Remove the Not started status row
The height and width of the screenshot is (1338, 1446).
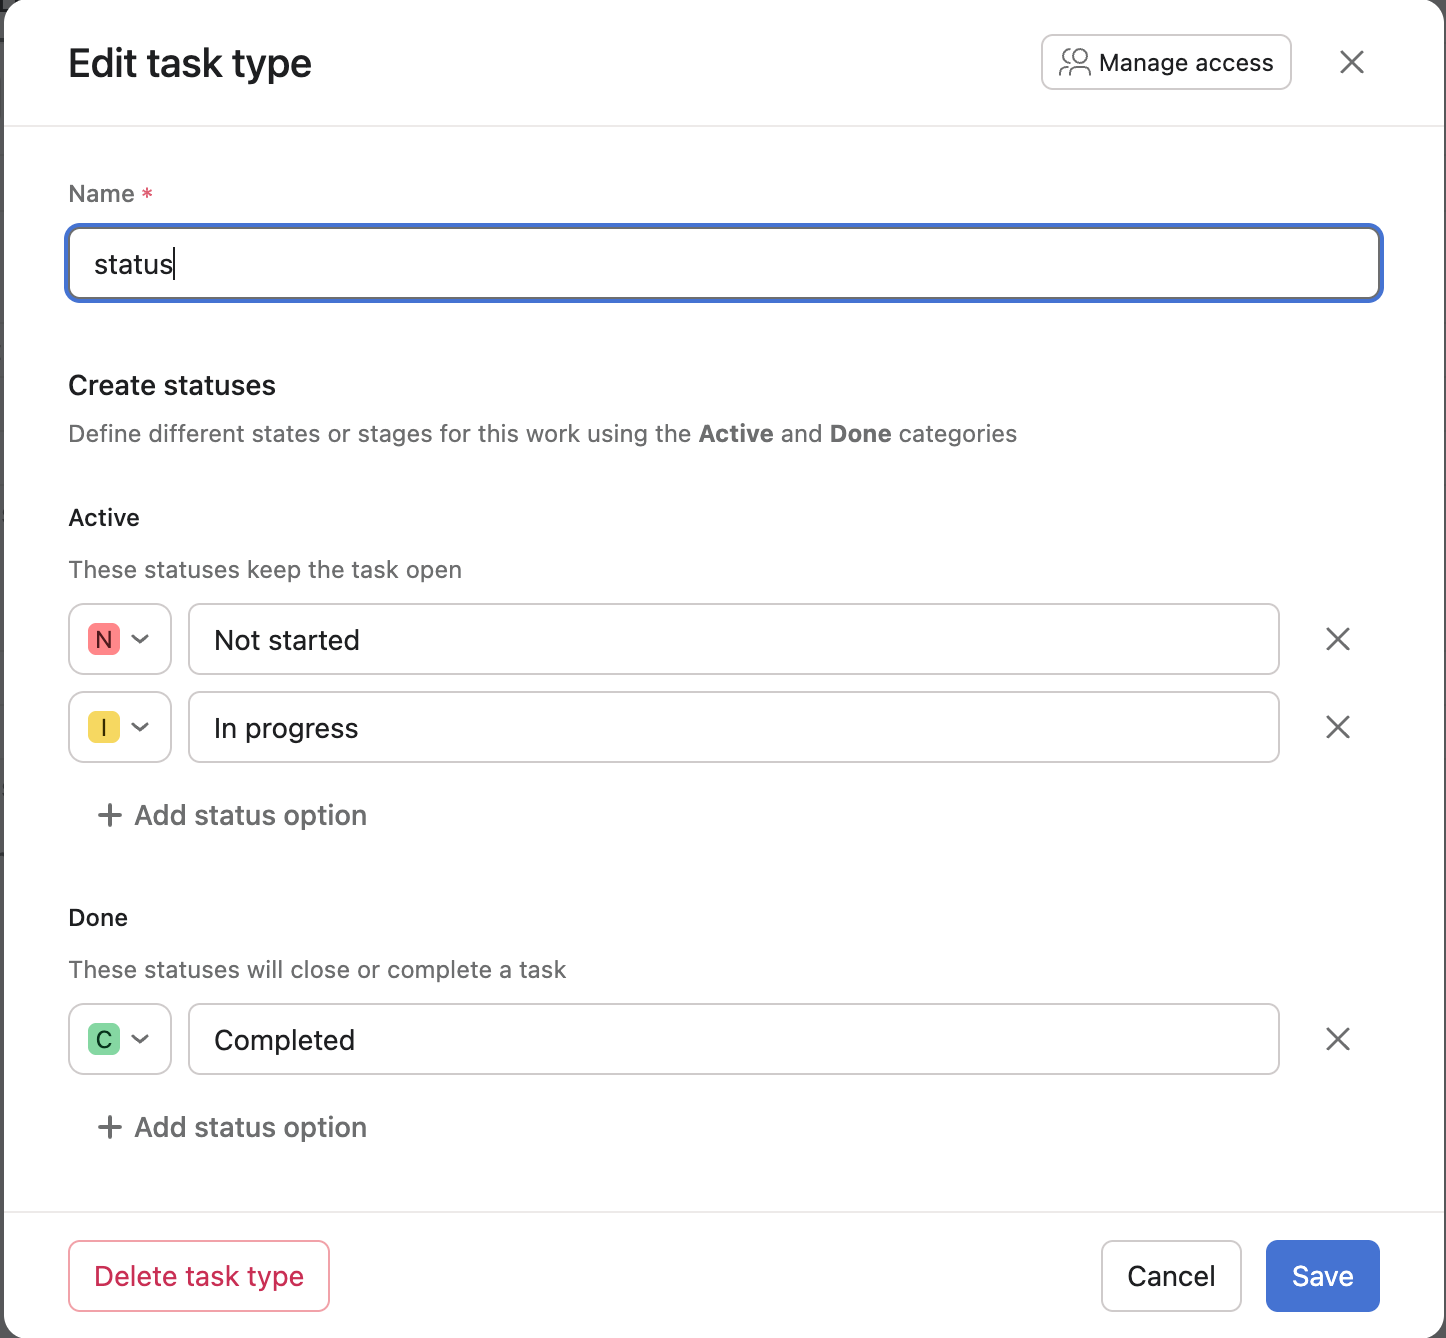pos(1337,639)
